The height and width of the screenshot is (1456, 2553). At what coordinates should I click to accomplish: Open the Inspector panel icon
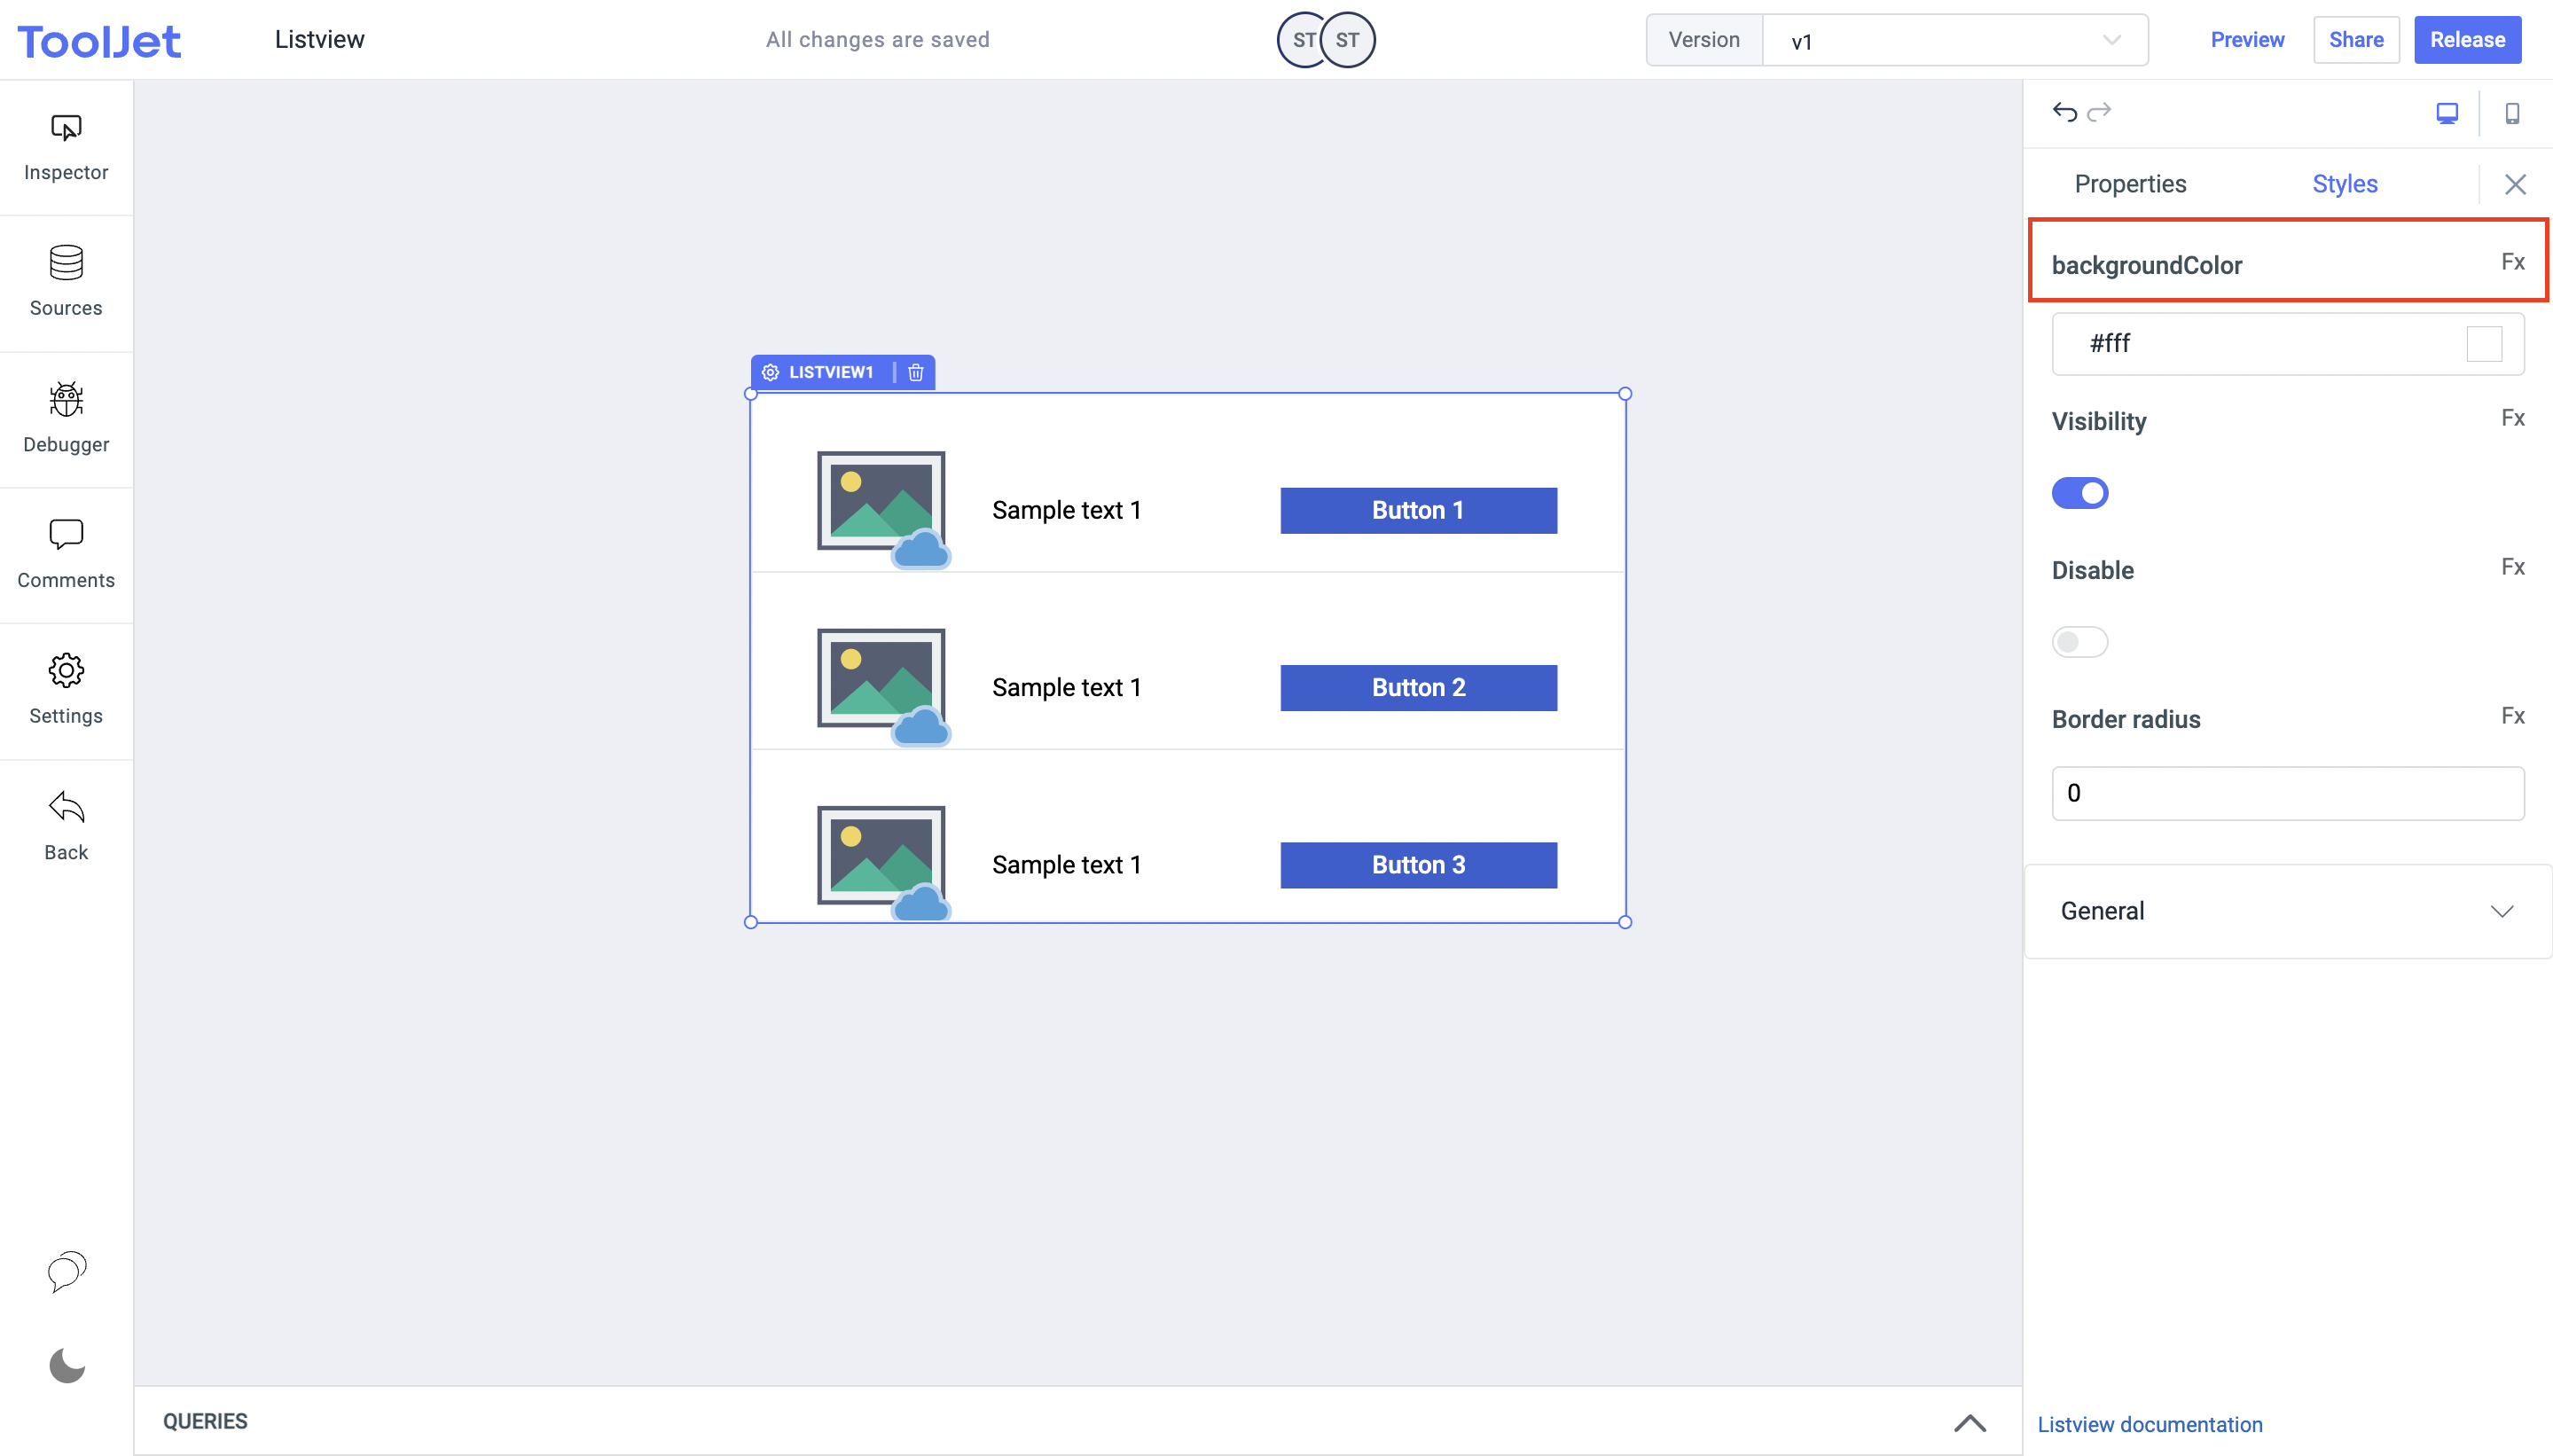tap(66, 129)
